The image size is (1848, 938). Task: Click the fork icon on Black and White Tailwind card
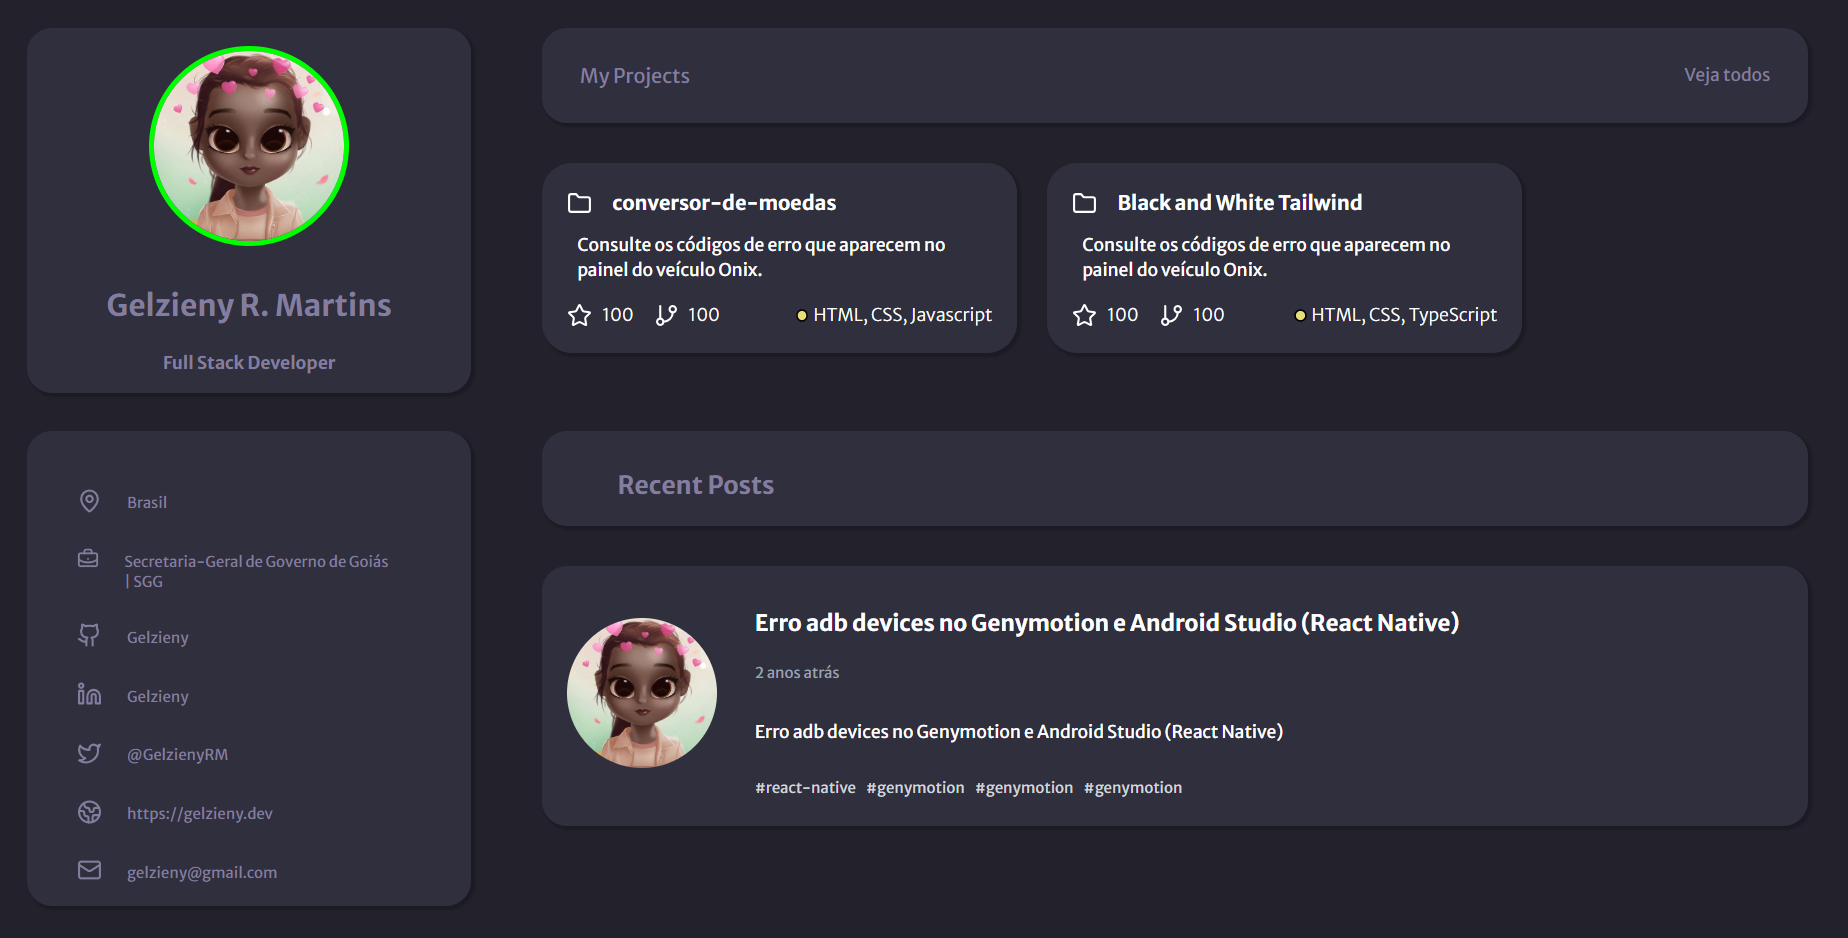tap(1171, 315)
